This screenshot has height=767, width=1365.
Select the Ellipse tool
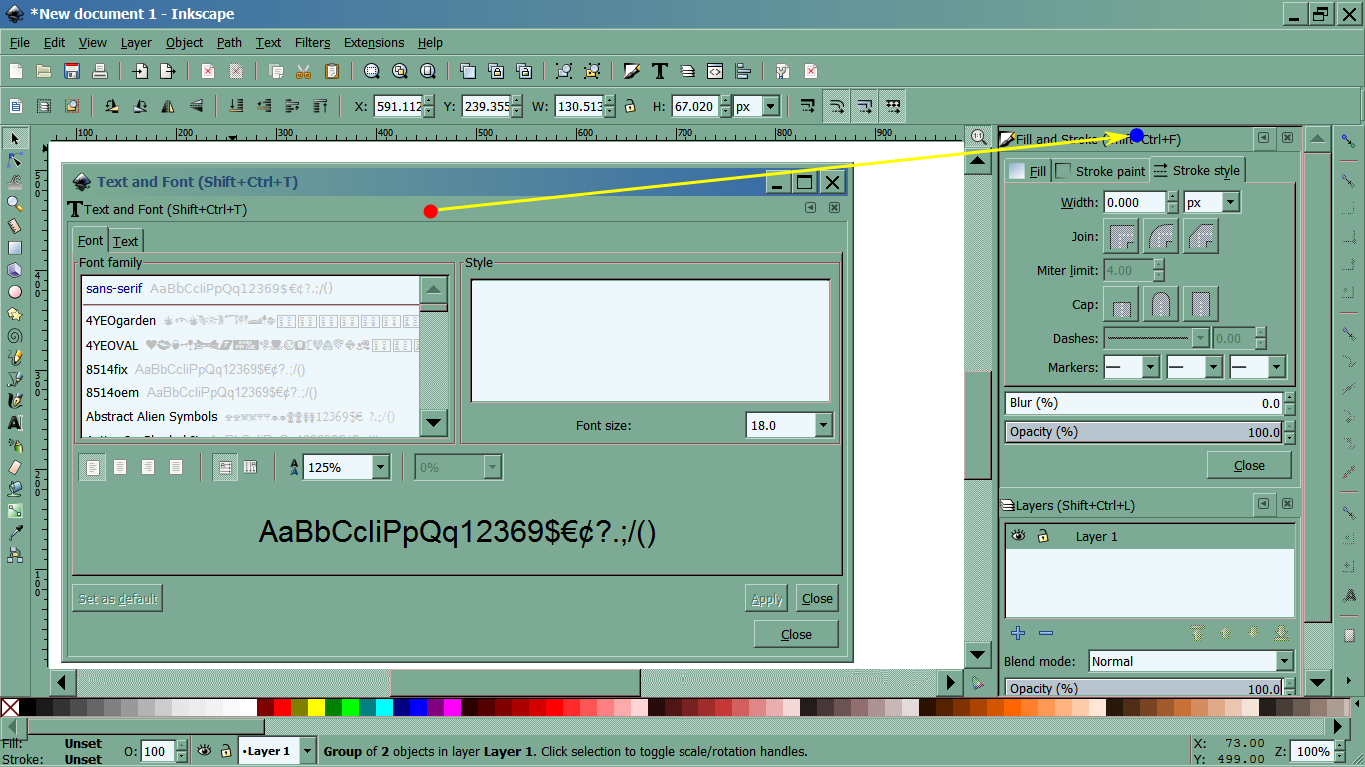(x=15, y=292)
